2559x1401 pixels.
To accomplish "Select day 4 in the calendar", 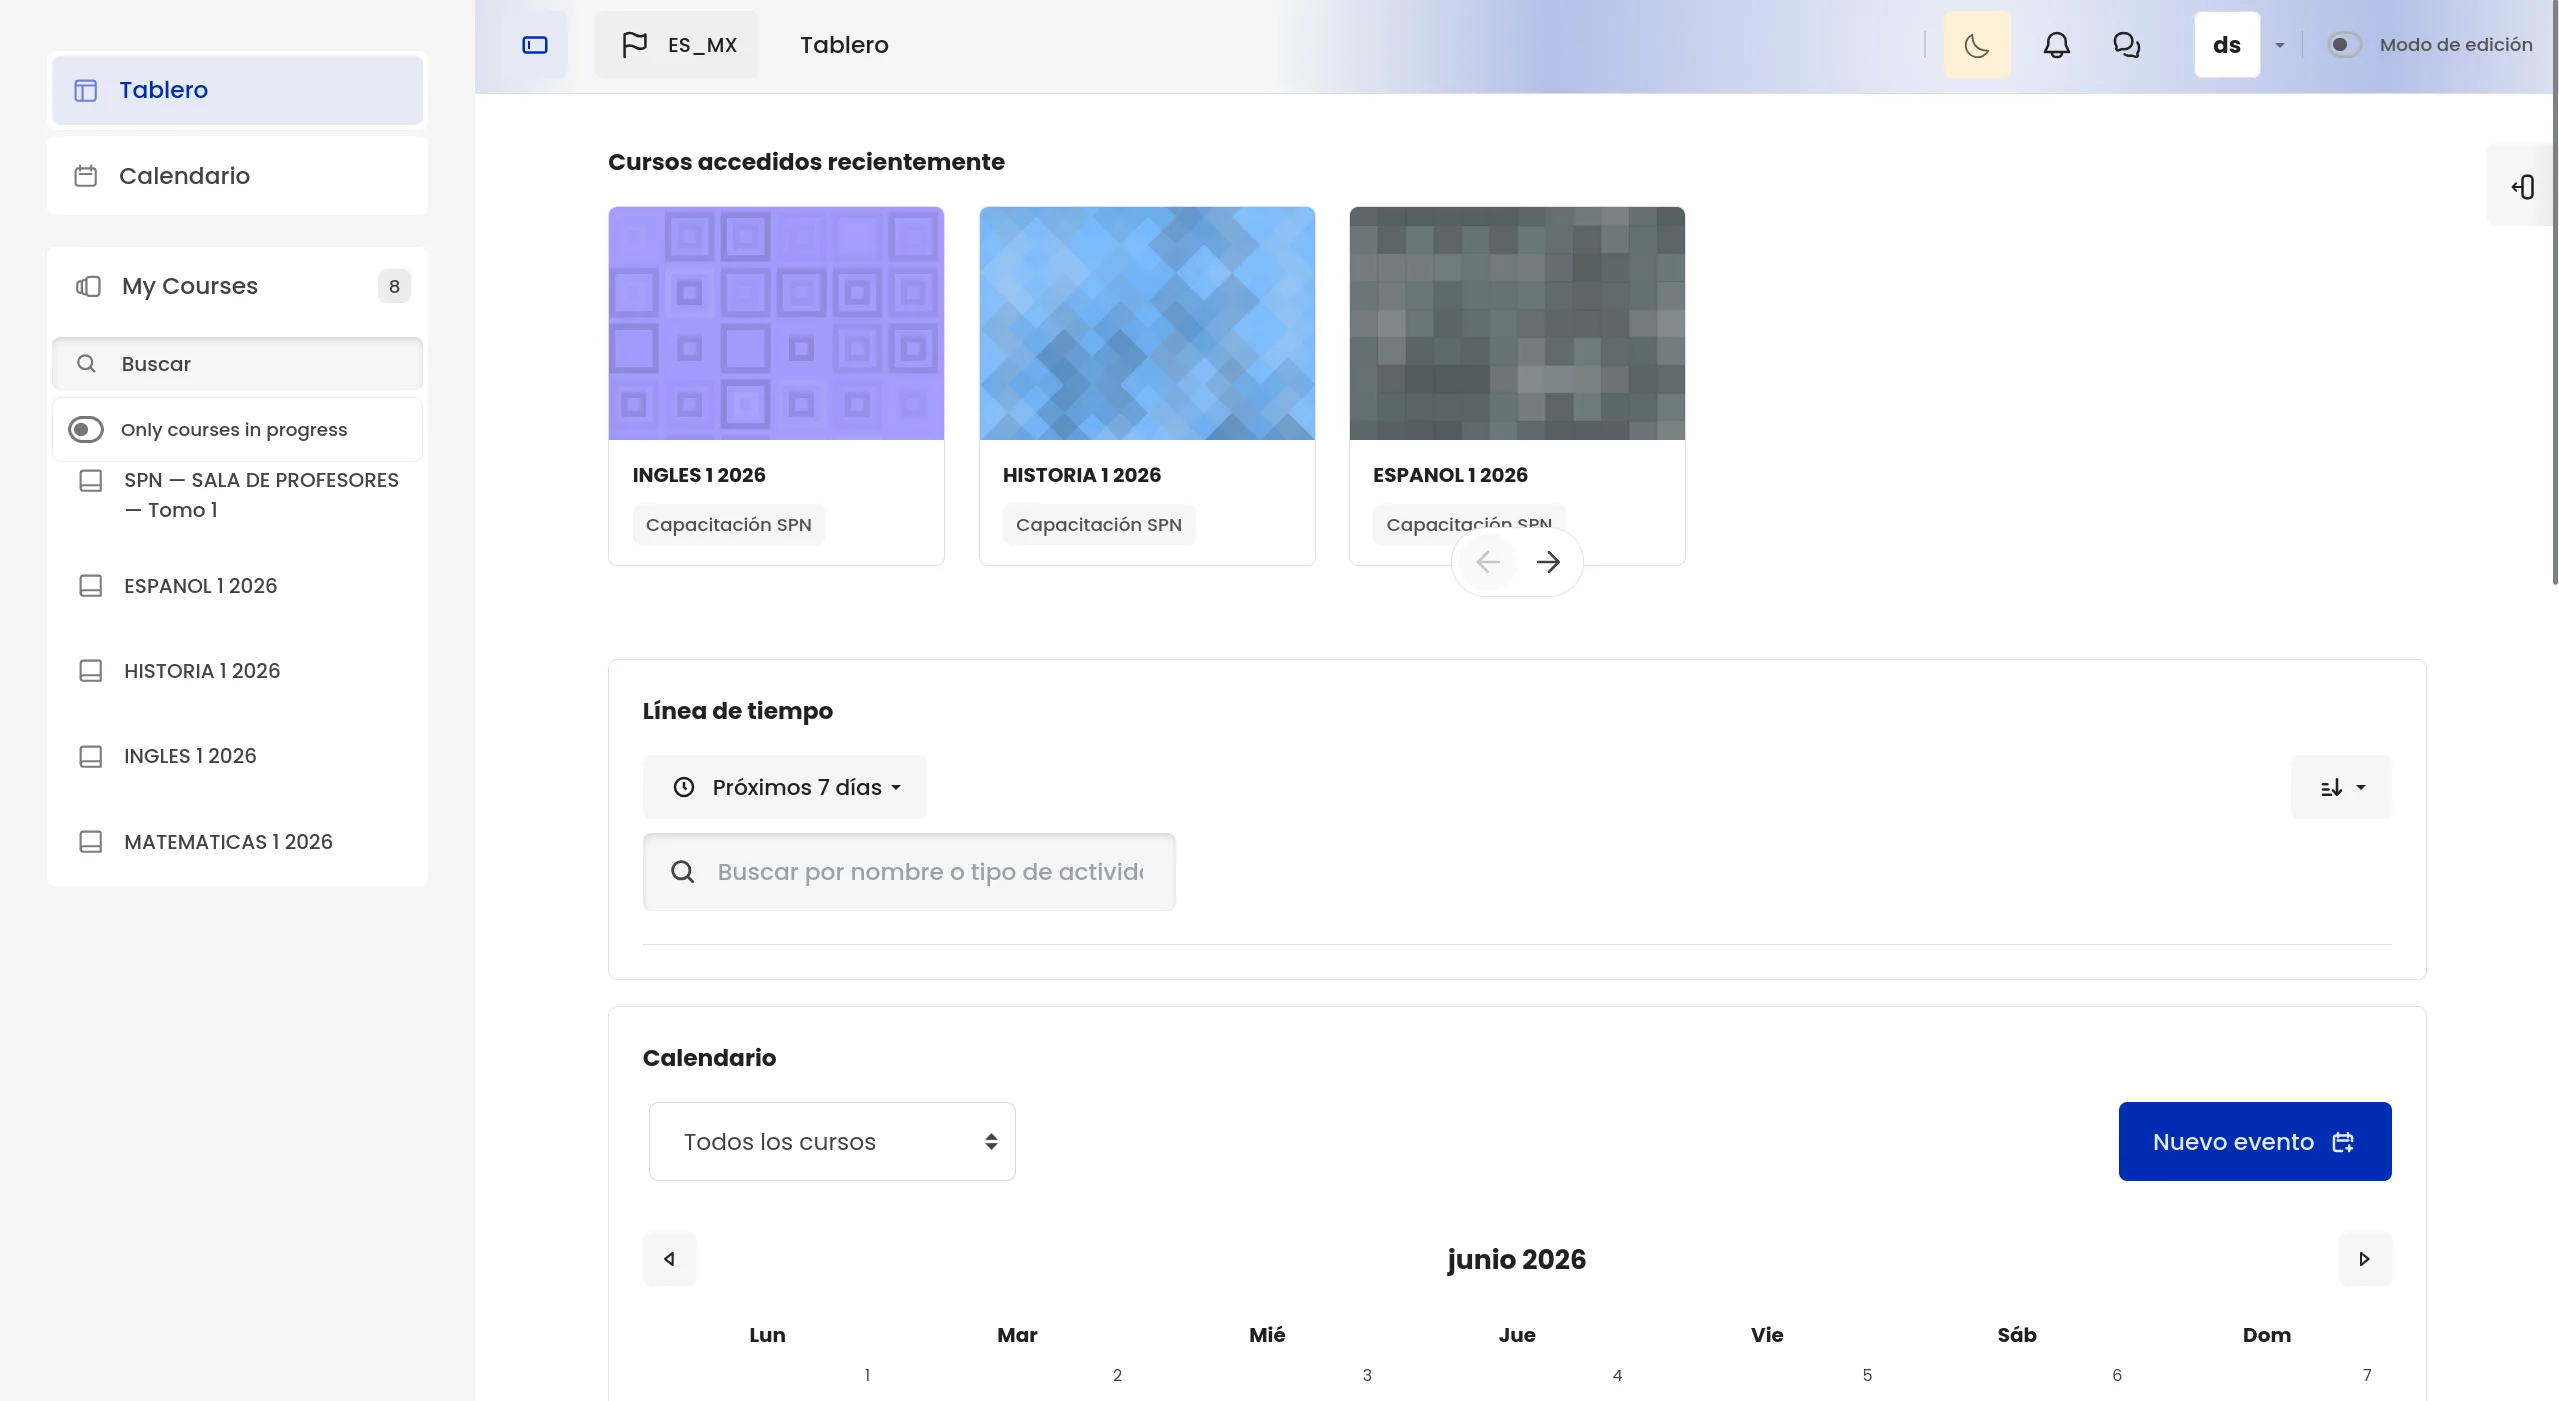I will coord(1617,1375).
